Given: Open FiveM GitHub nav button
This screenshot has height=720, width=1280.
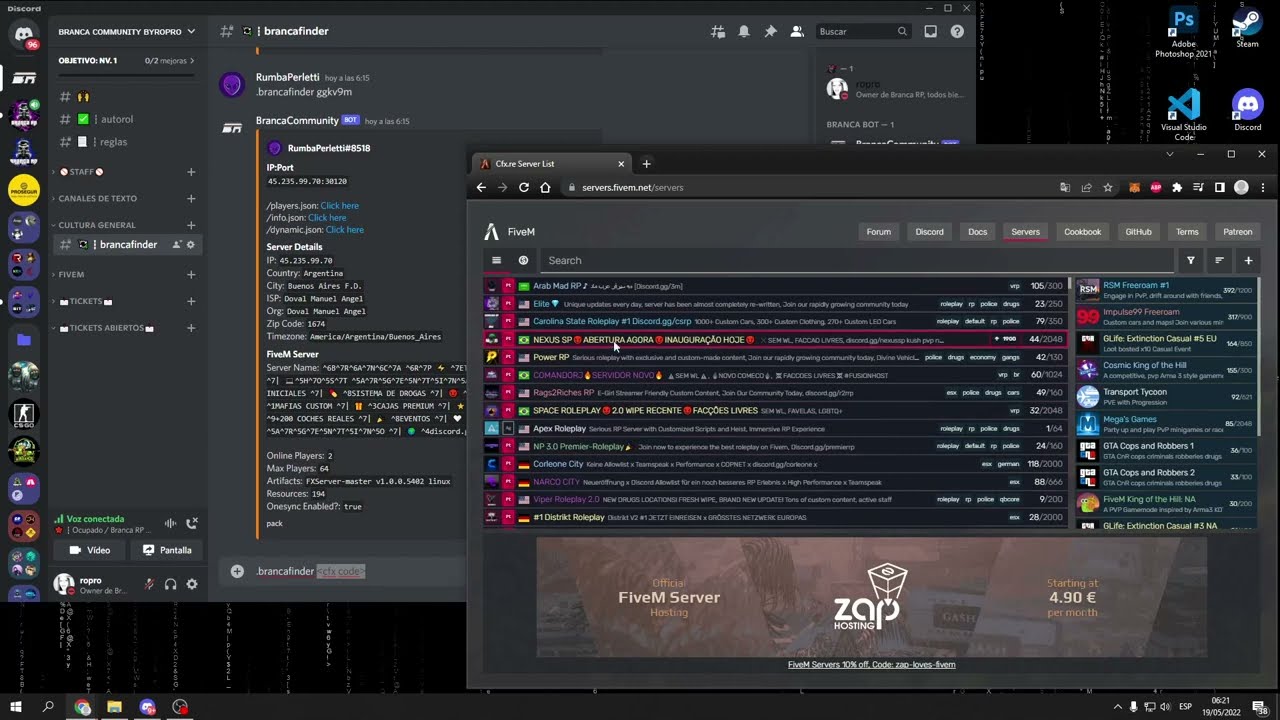Looking at the screenshot, I should [1138, 232].
